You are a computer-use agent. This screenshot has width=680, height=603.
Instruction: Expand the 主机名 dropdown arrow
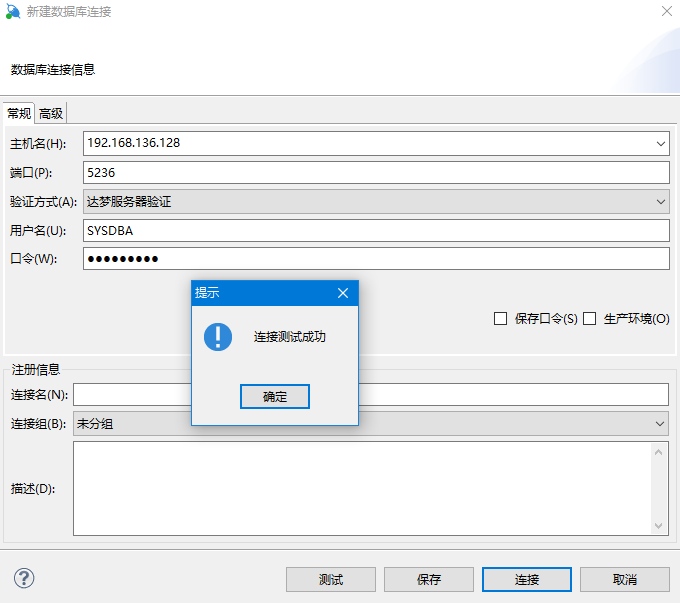coord(660,144)
